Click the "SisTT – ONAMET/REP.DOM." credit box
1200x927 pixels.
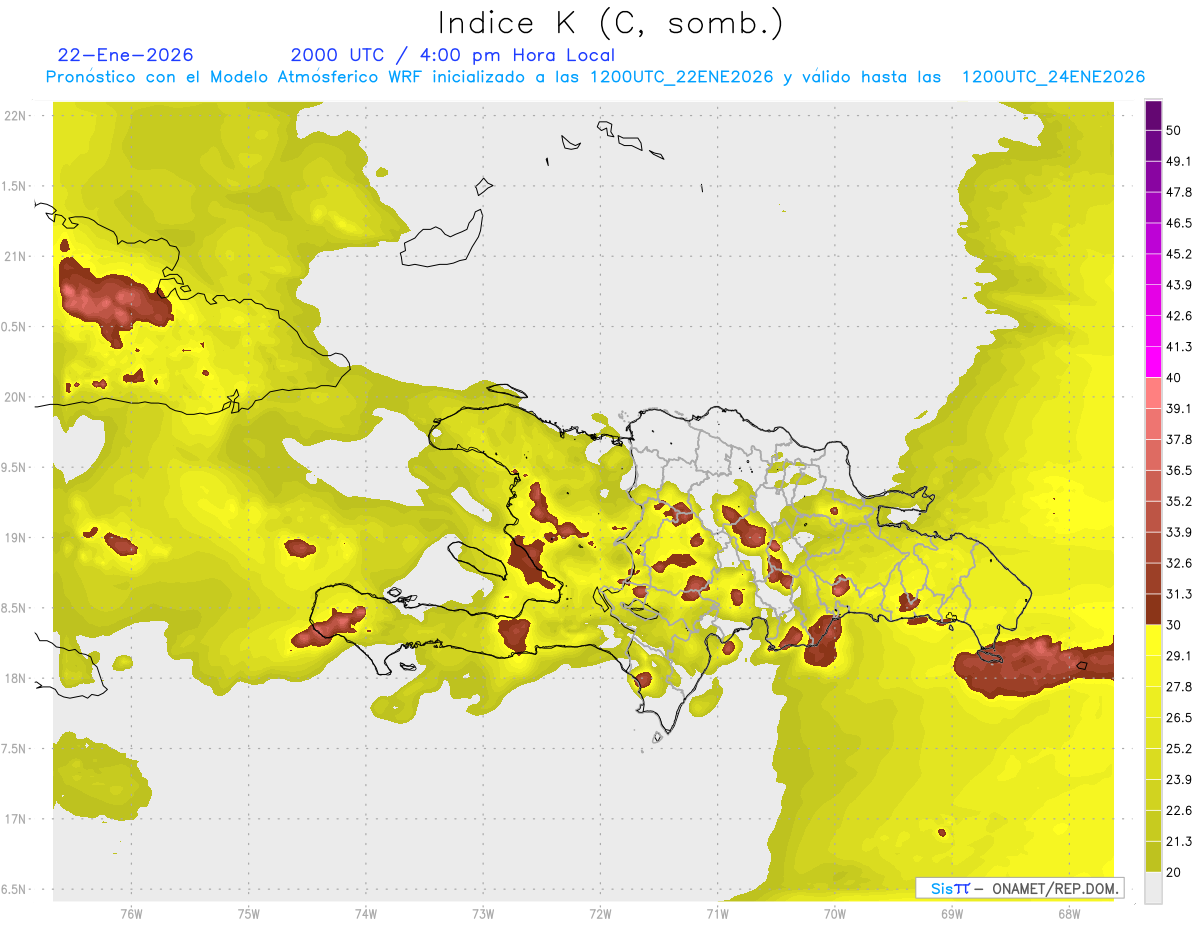pyautogui.click(x=1020, y=888)
